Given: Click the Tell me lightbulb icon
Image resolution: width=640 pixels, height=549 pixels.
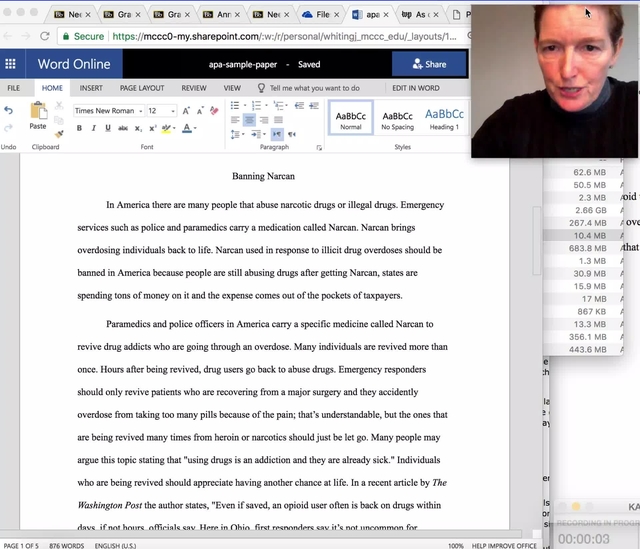Looking at the screenshot, I should point(261,88).
